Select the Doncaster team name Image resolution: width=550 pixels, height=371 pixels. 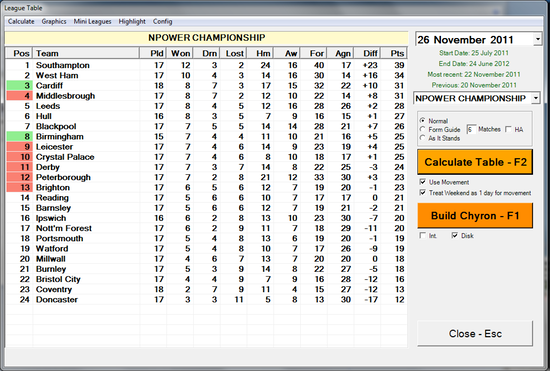click(x=57, y=299)
